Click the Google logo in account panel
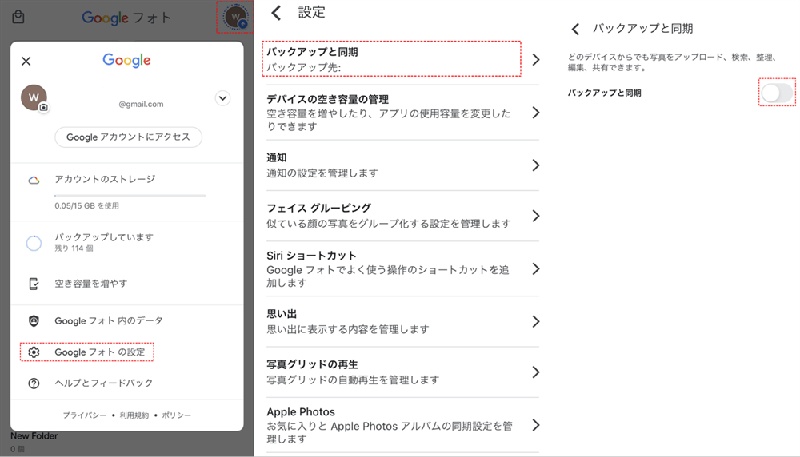Screen dimensions: 800x457 (127, 60)
